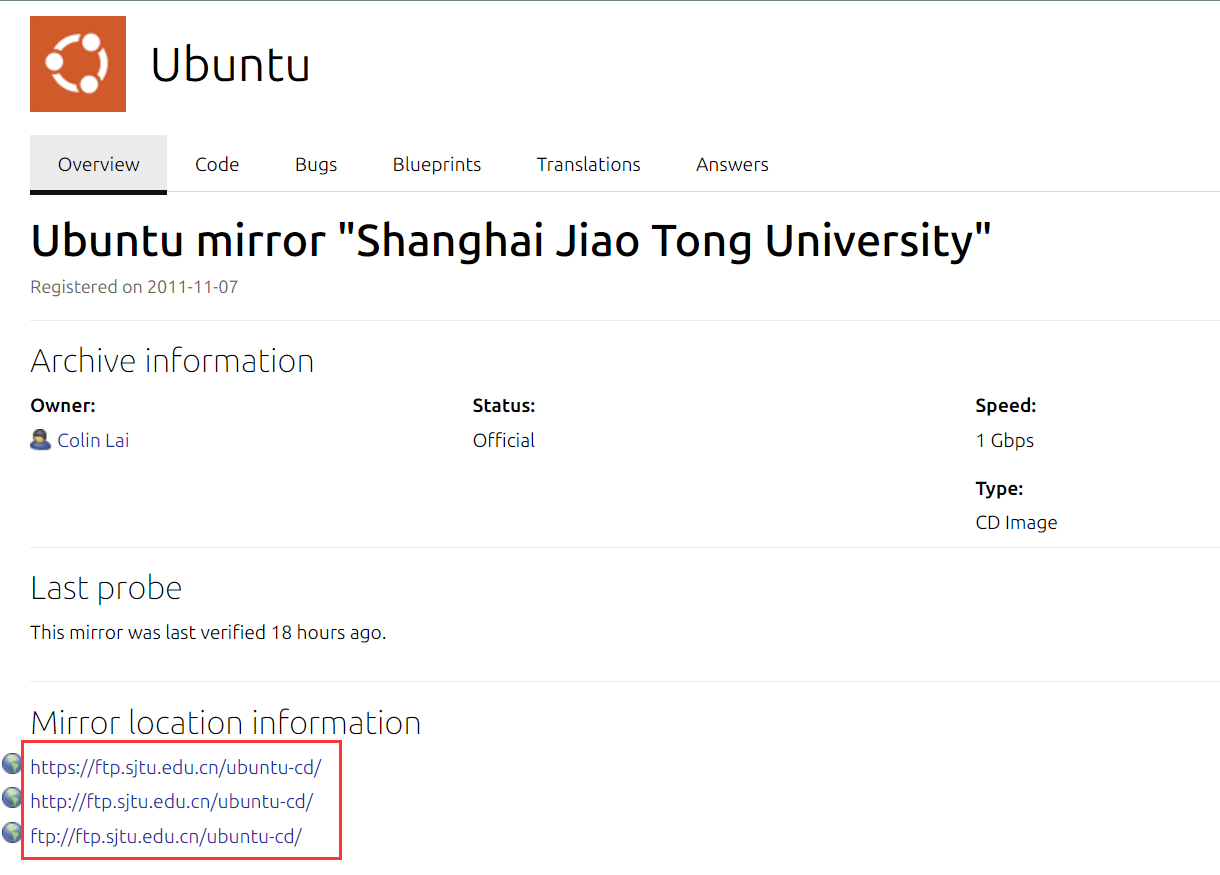The height and width of the screenshot is (875, 1220).
Task: Click 'This mirror was last verified' text
Action: click(208, 632)
